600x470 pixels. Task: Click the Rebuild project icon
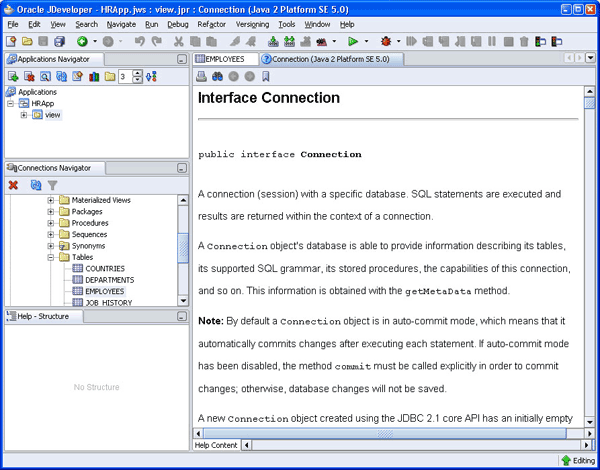pos(289,41)
